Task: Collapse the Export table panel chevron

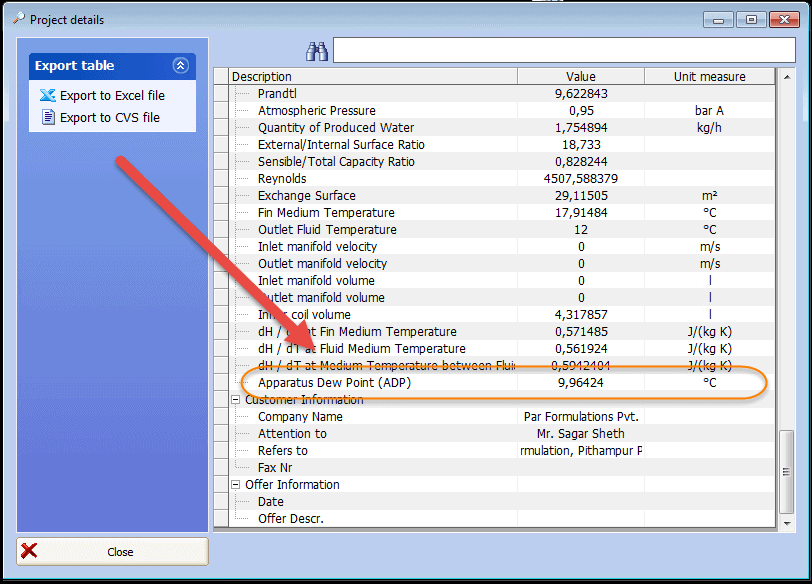Action: [x=180, y=66]
